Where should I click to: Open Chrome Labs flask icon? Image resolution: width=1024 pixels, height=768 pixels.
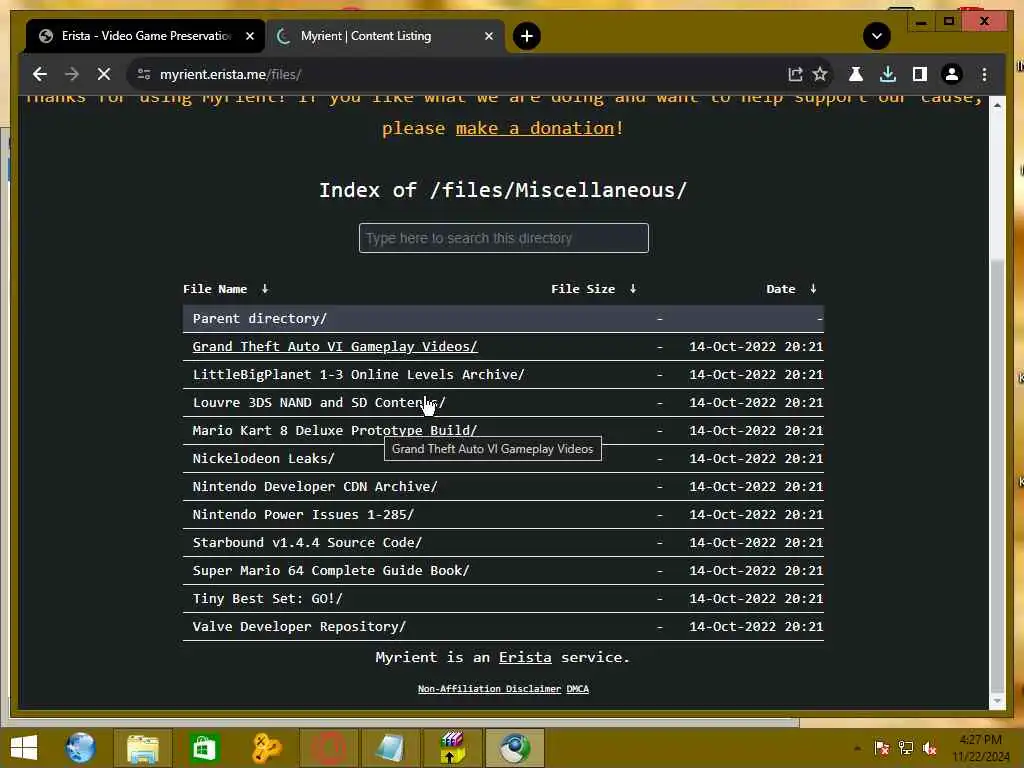click(x=856, y=74)
